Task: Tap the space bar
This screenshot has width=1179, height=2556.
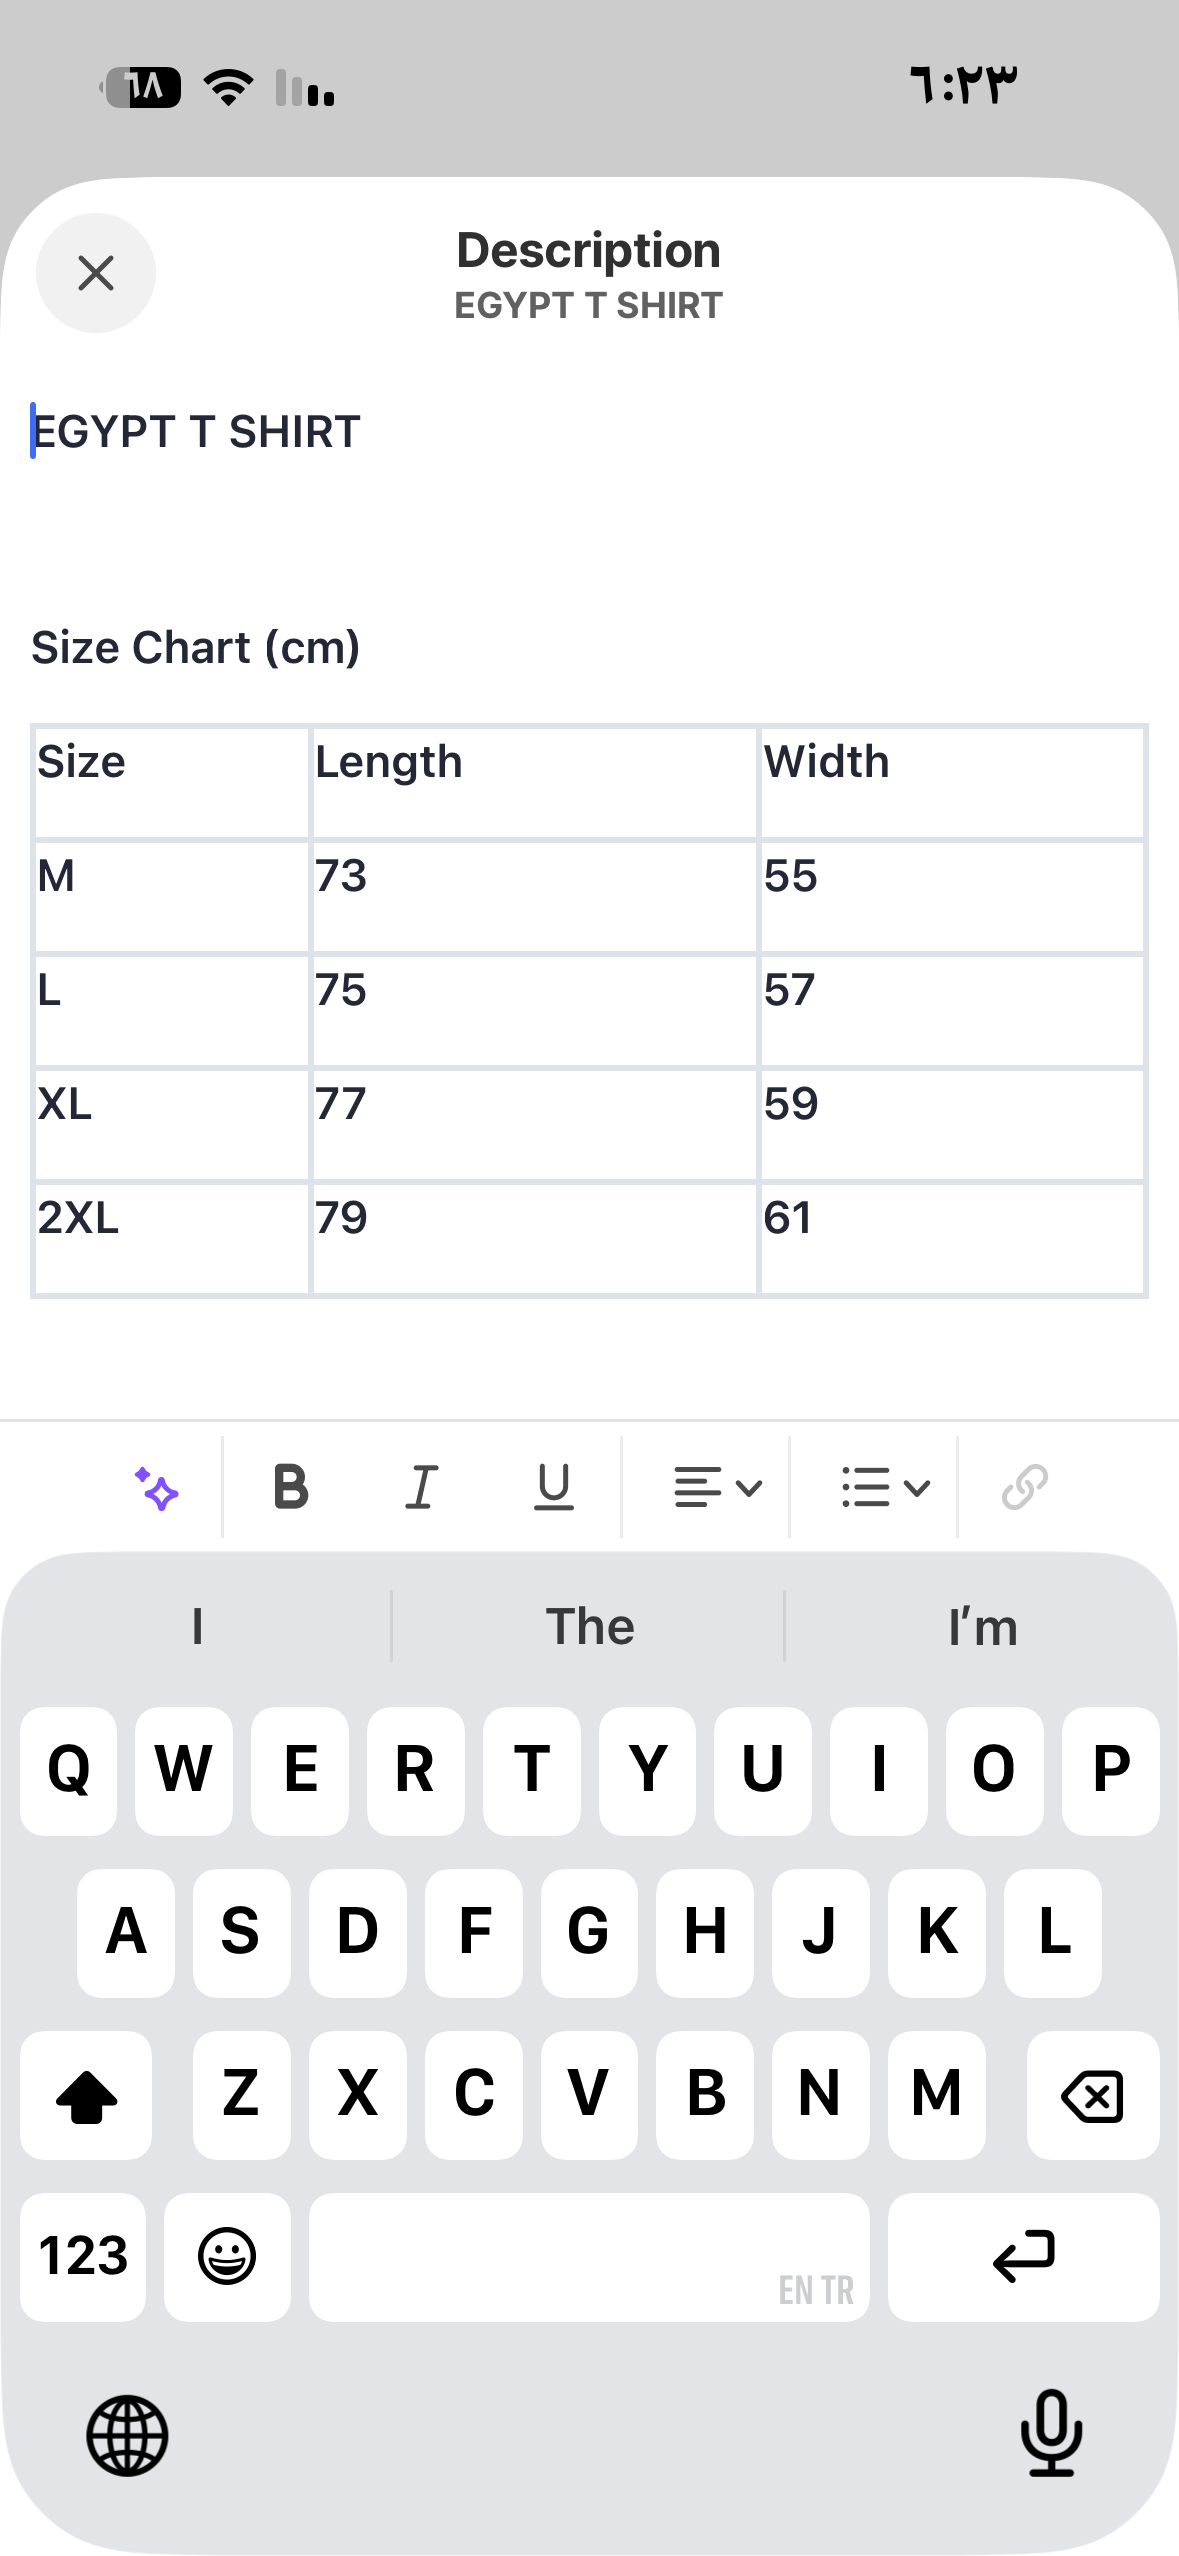Action: [589, 2257]
